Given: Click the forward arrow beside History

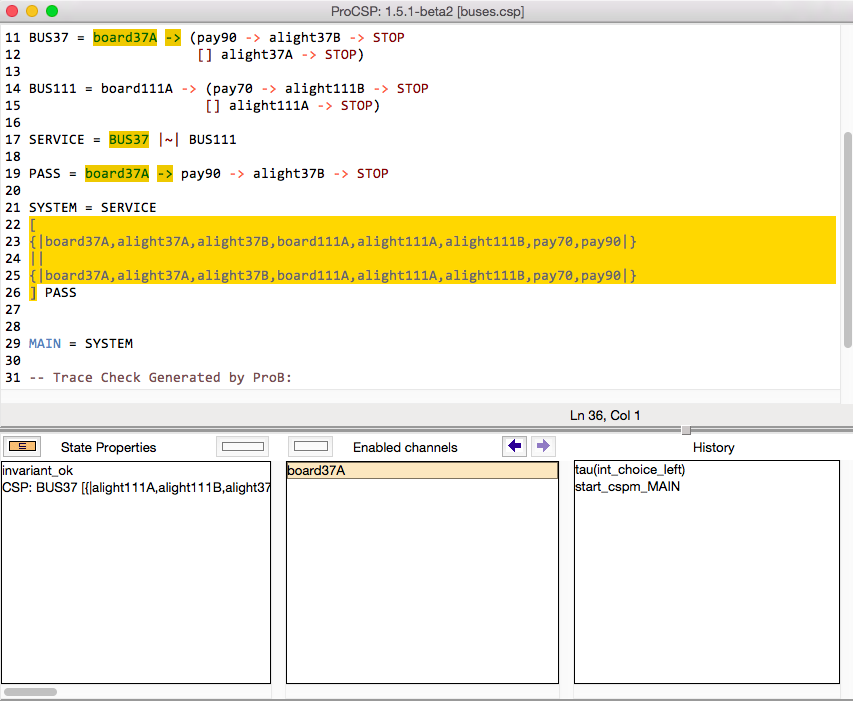Looking at the screenshot, I should coord(542,446).
